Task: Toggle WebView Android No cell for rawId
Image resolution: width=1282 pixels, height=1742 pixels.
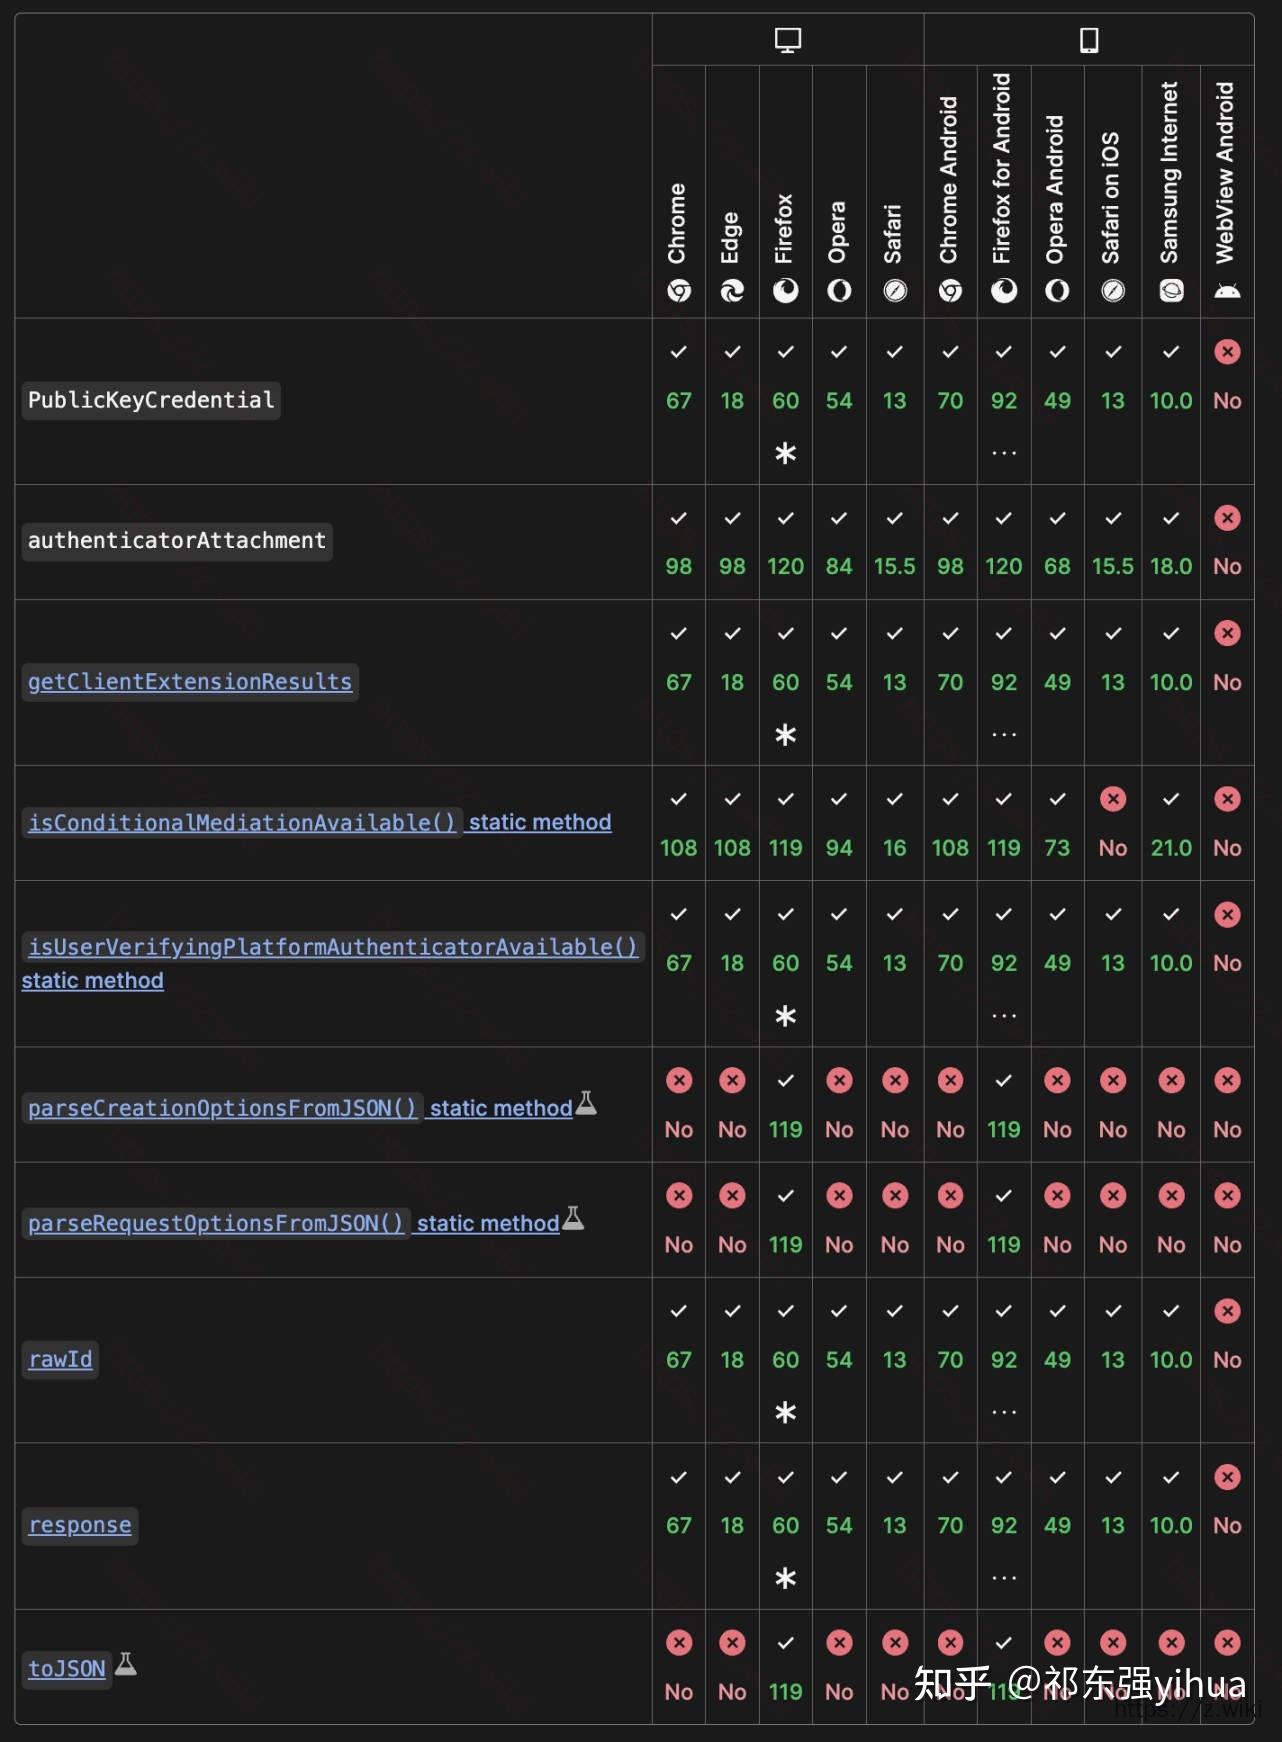Action: click(1227, 1336)
